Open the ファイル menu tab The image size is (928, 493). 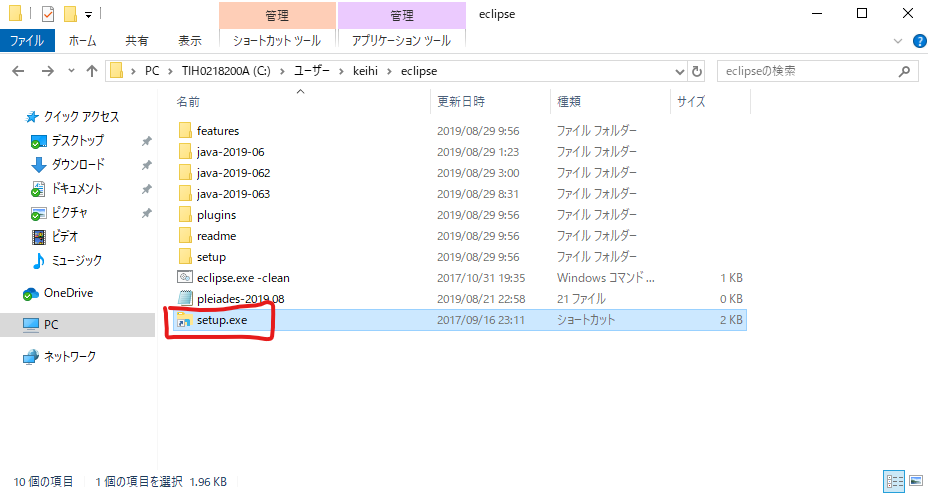click(27, 41)
